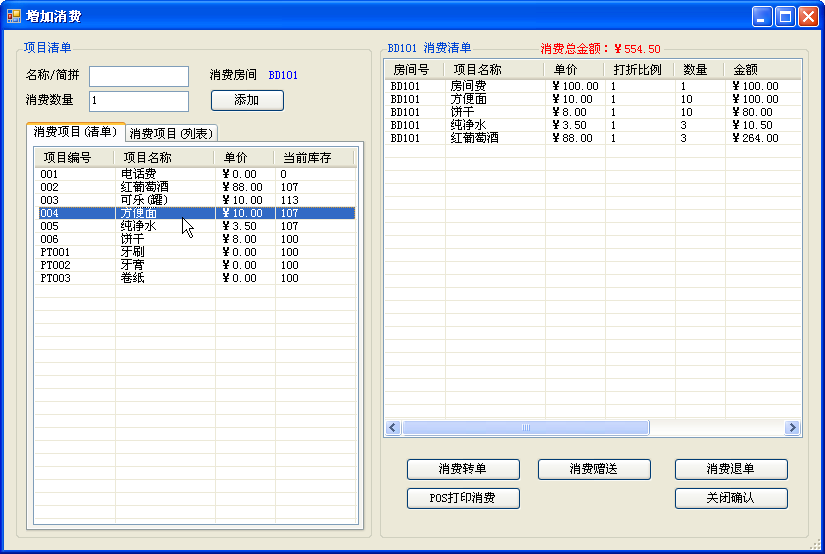Image resolution: width=825 pixels, height=554 pixels.
Task: Click the ¥264.00 amount cell
Action: tap(756, 138)
